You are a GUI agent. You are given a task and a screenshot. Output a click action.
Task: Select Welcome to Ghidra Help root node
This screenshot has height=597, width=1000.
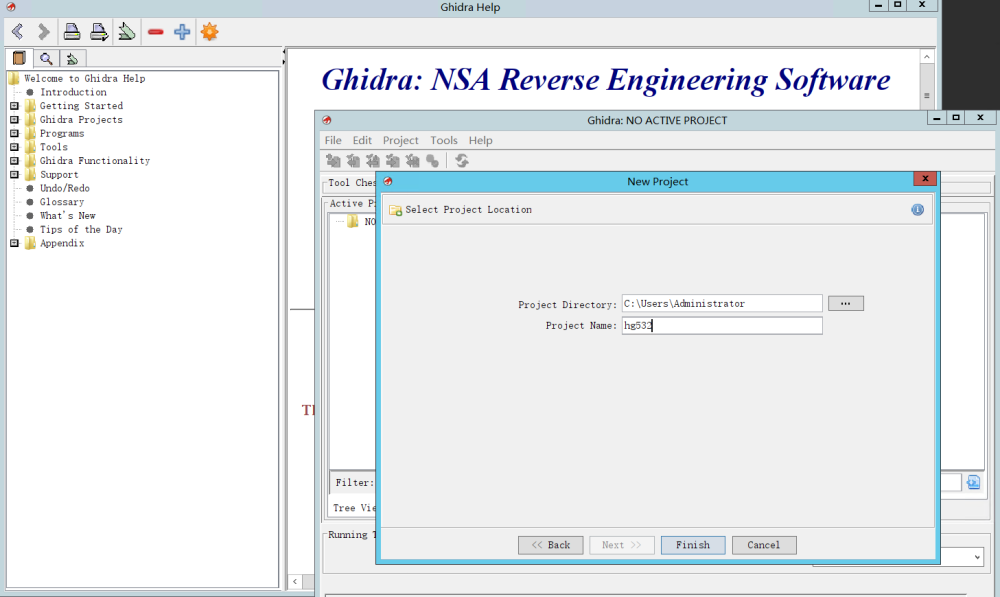84,78
